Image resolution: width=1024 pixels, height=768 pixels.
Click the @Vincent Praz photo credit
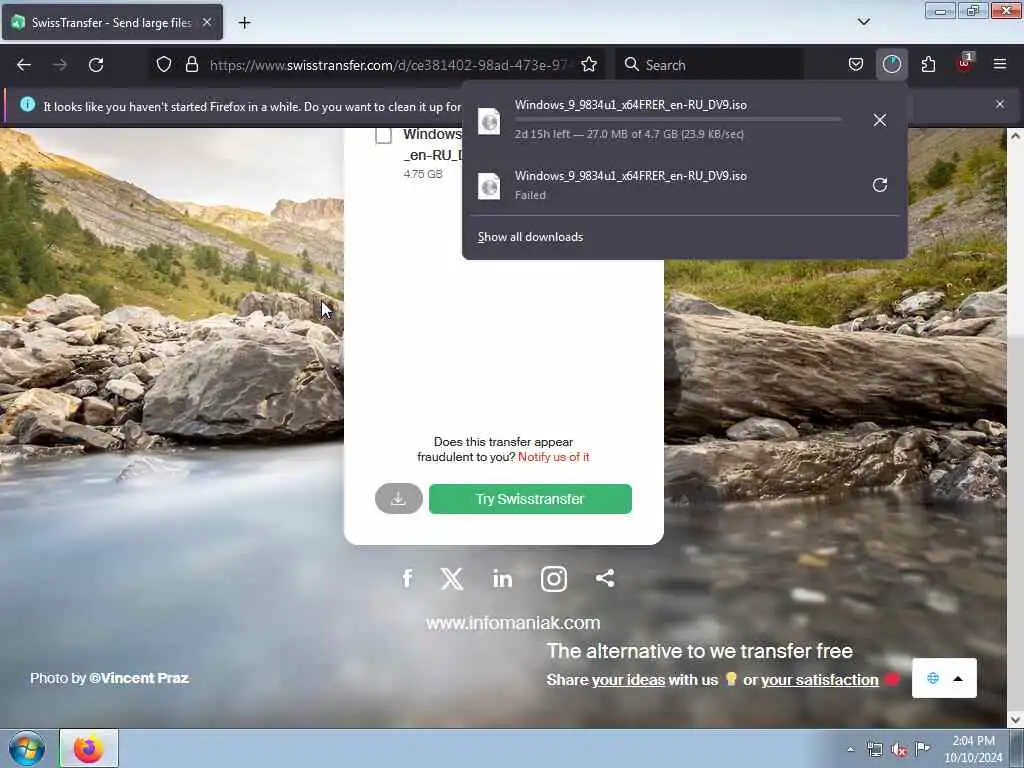coord(138,678)
